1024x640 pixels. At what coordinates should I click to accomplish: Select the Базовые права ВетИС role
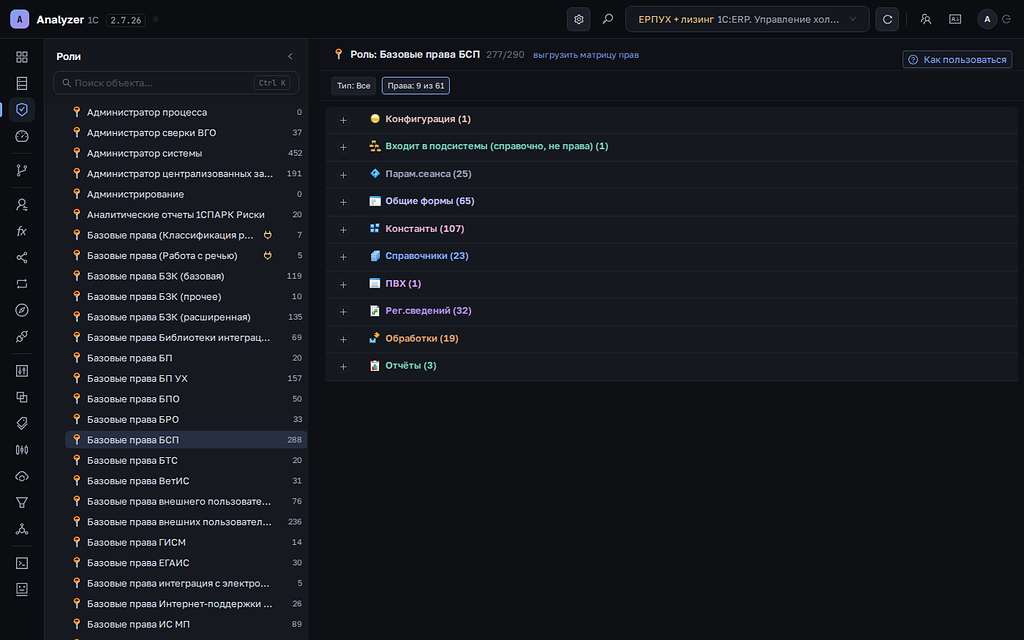coord(186,481)
